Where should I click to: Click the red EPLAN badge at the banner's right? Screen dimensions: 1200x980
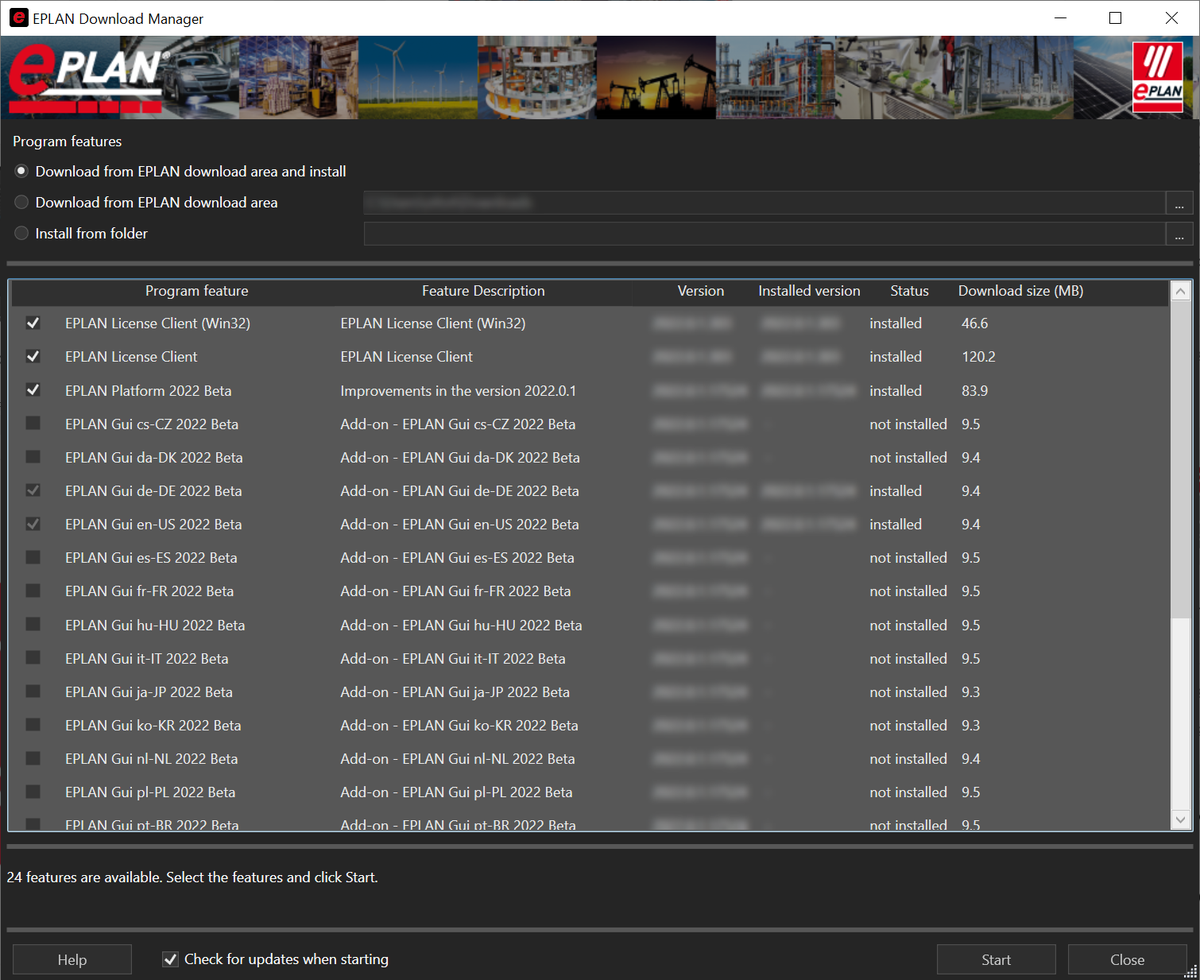(1157, 76)
